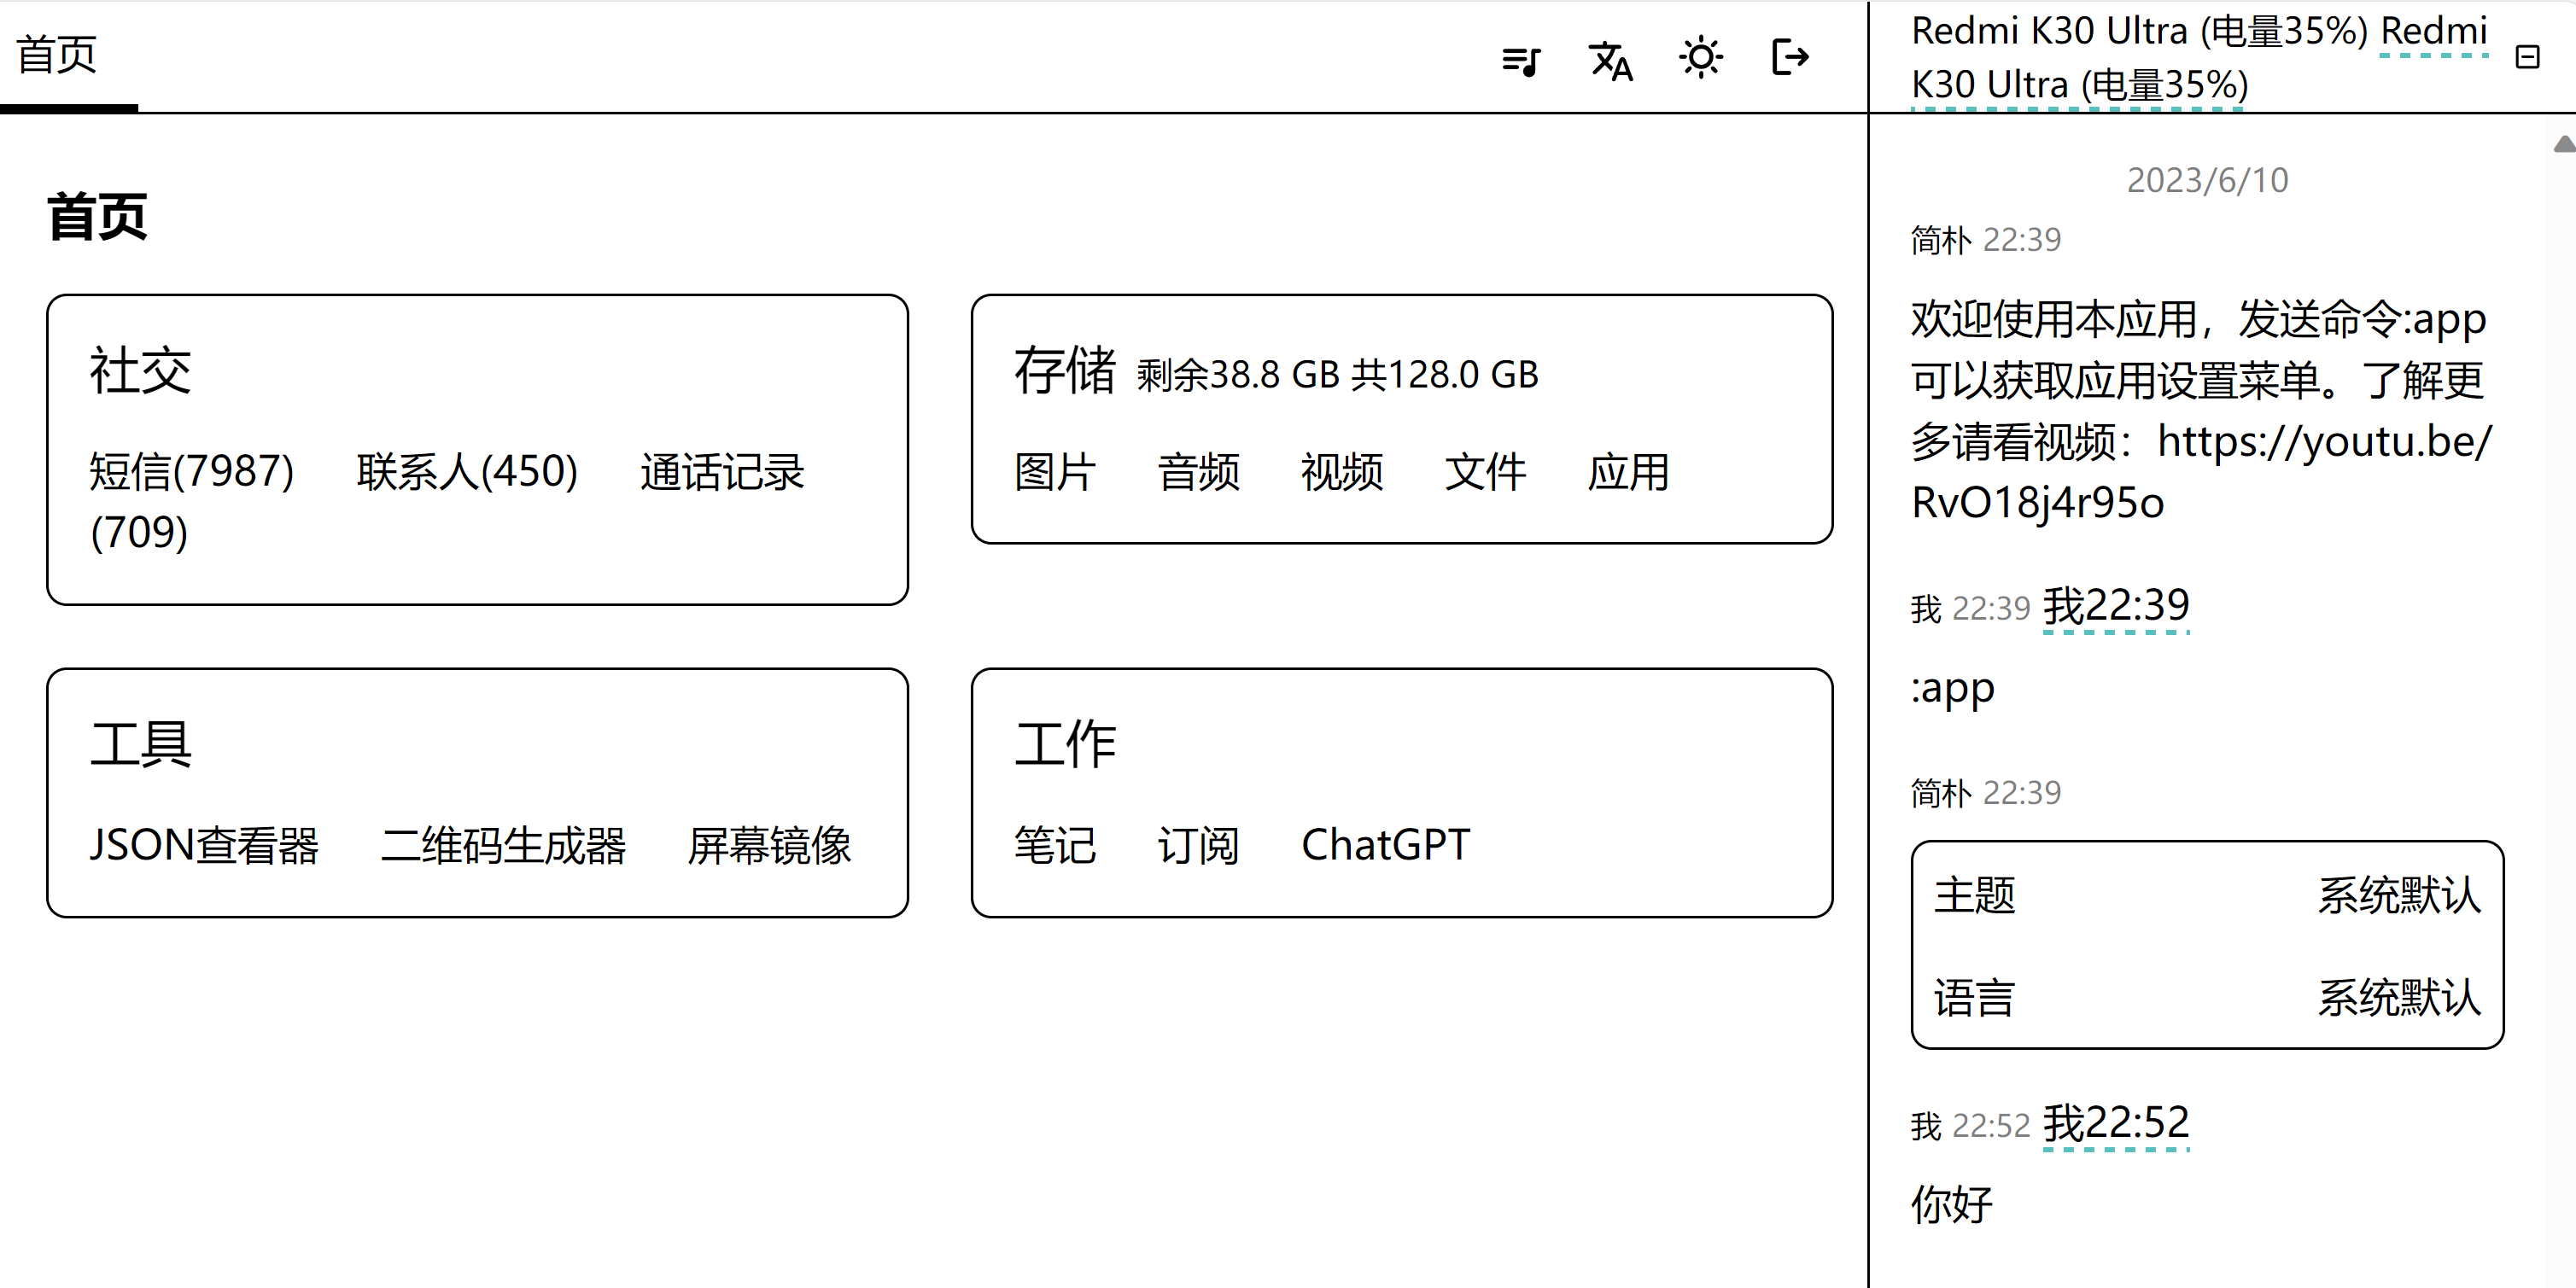This screenshot has height=1288, width=2576.
Task: Open the 通话记录 call log
Action: [x=722, y=471]
